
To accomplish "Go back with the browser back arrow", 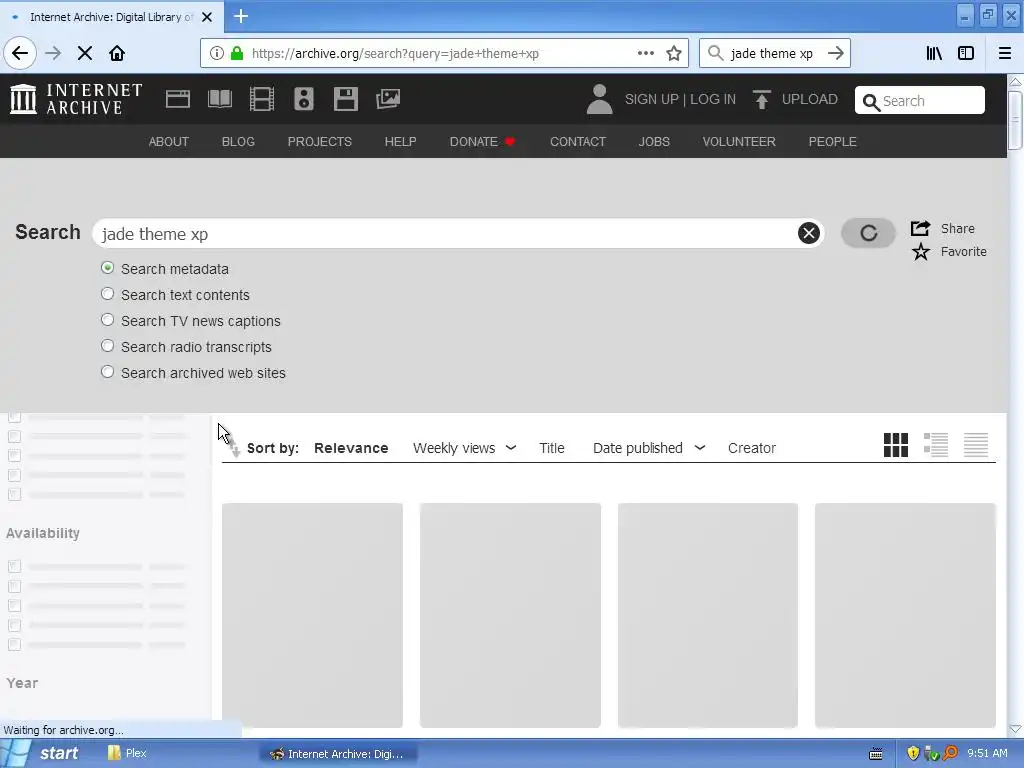I will 20,53.
